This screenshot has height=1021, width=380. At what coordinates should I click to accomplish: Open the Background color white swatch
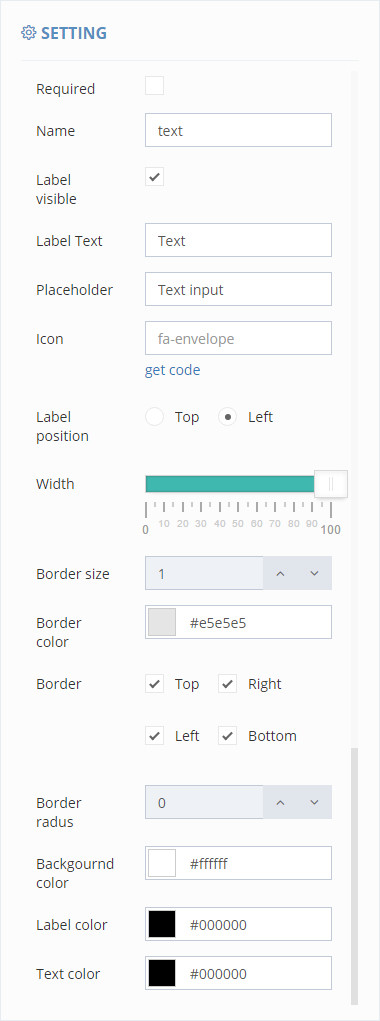(x=162, y=863)
